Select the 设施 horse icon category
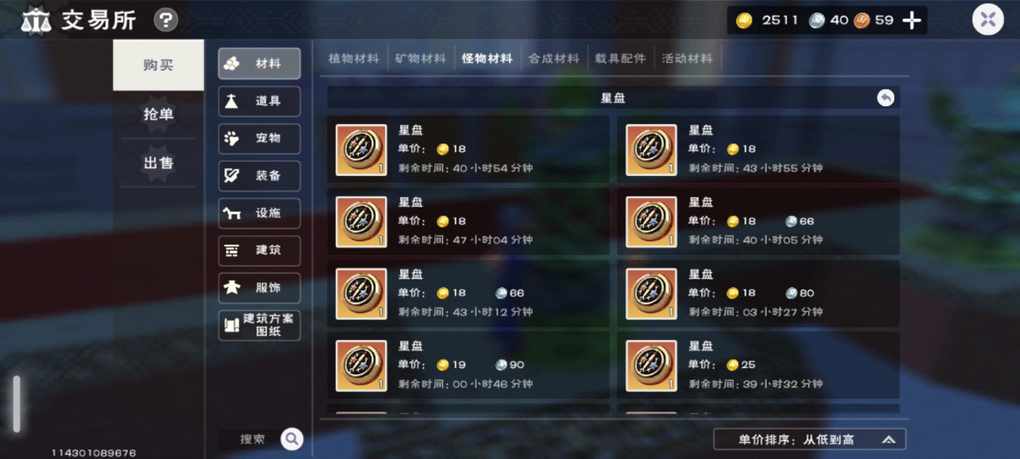The height and width of the screenshot is (459, 1020). click(260, 213)
